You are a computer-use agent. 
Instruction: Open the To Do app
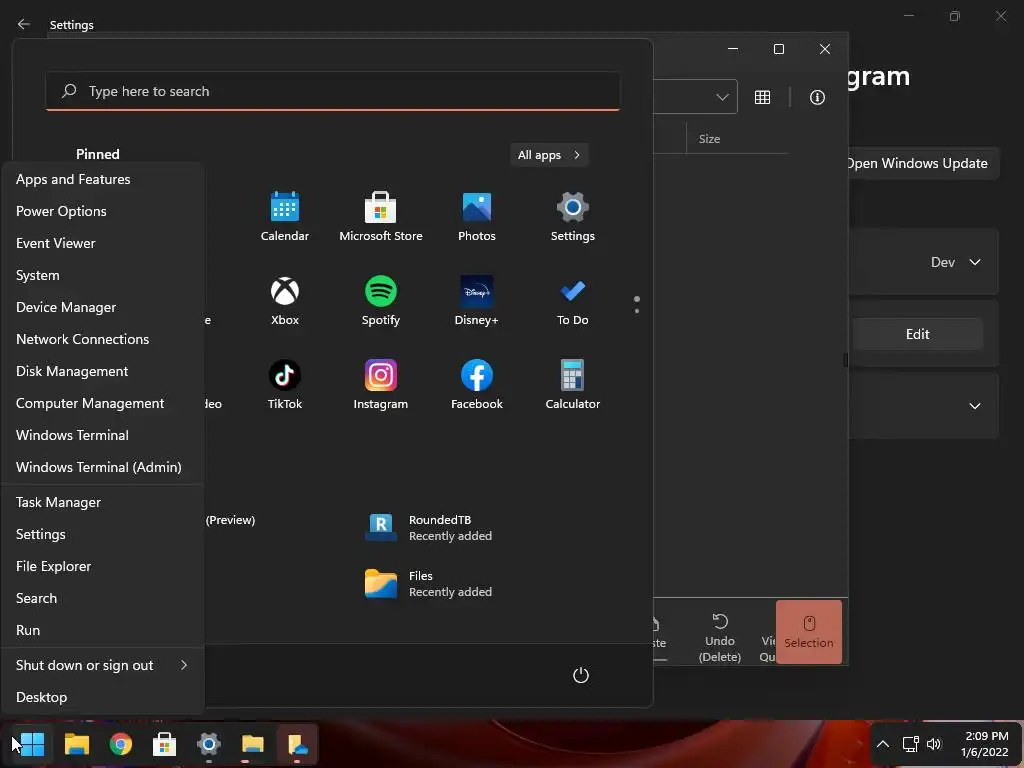(573, 300)
